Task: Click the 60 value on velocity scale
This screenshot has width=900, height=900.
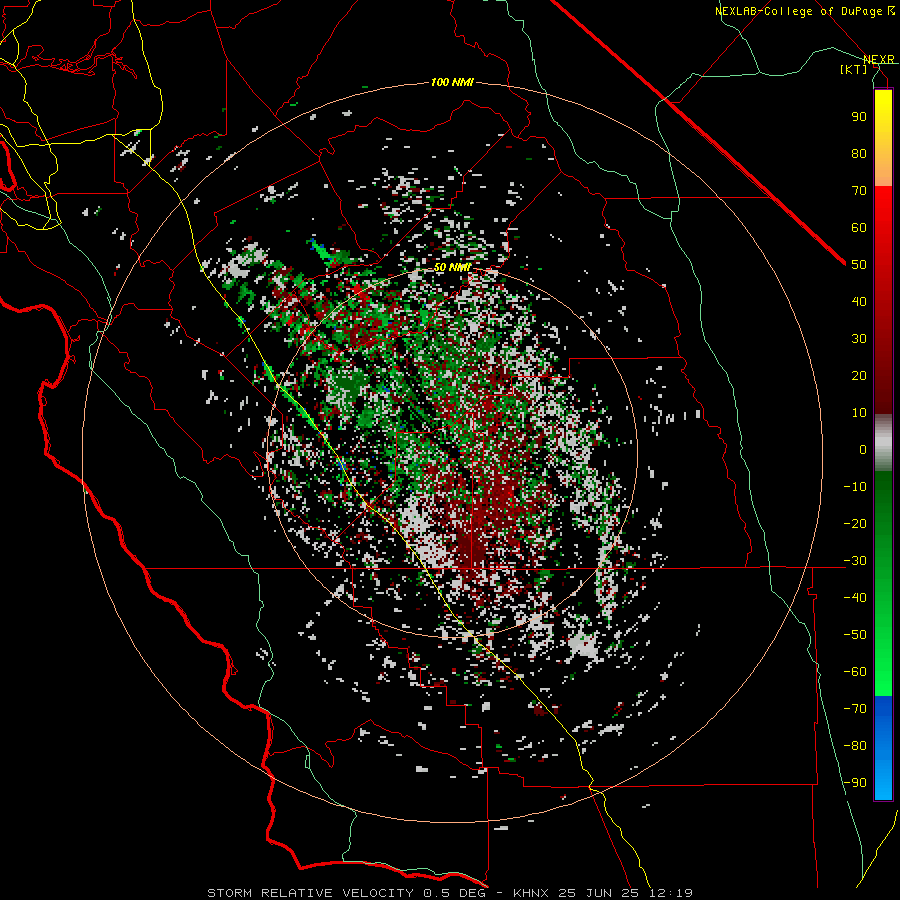Action: point(859,227)
